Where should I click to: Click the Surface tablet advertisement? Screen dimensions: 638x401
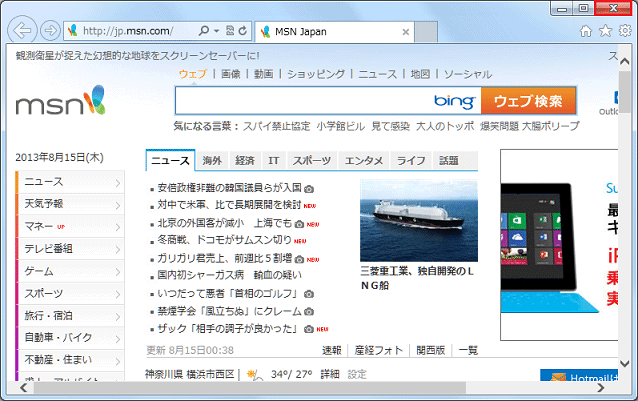point(559,245)
